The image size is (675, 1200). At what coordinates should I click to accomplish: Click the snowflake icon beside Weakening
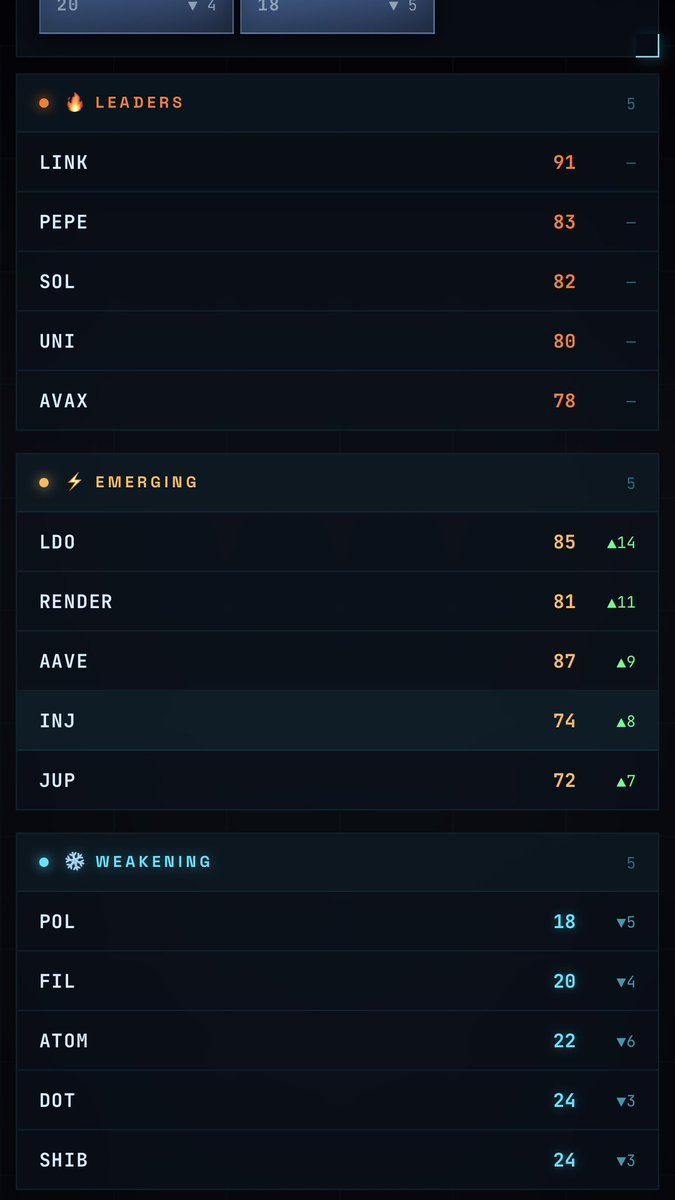click(75, 861)
